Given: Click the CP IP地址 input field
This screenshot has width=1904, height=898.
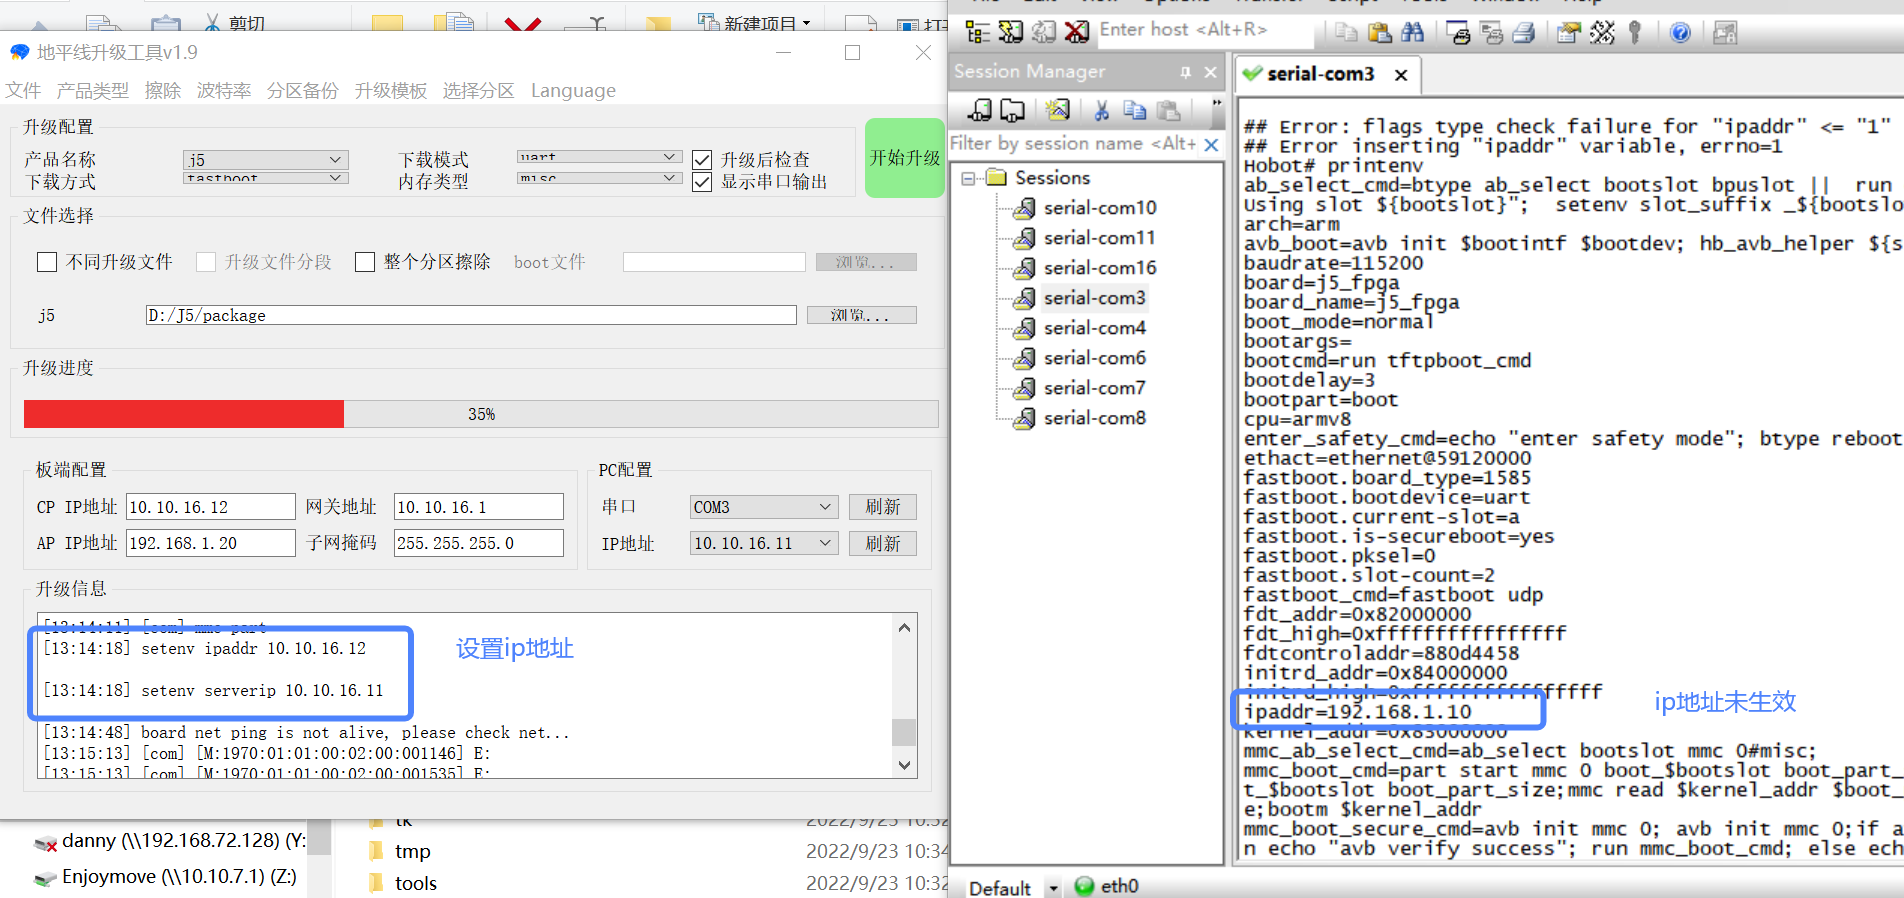Looking at the screenshot, I should point(210,507).
